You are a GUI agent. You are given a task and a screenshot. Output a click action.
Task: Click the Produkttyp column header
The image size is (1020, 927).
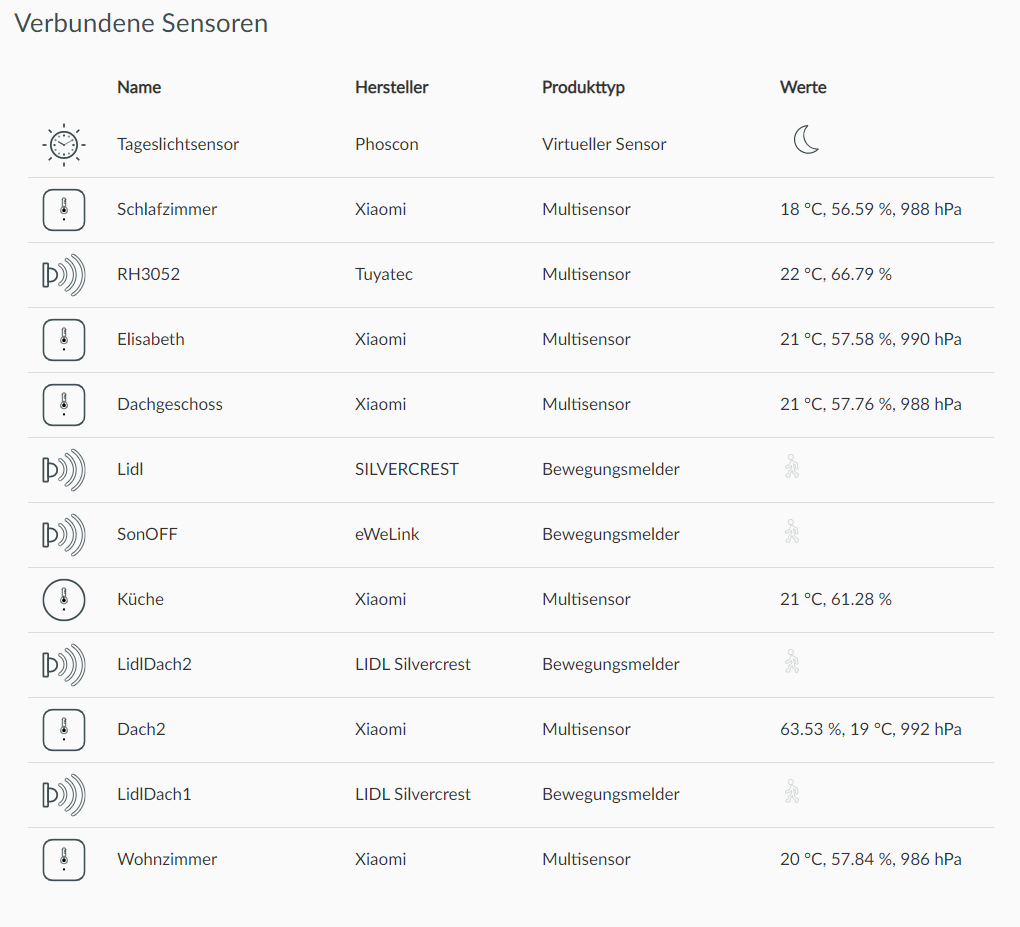[583, 87]
